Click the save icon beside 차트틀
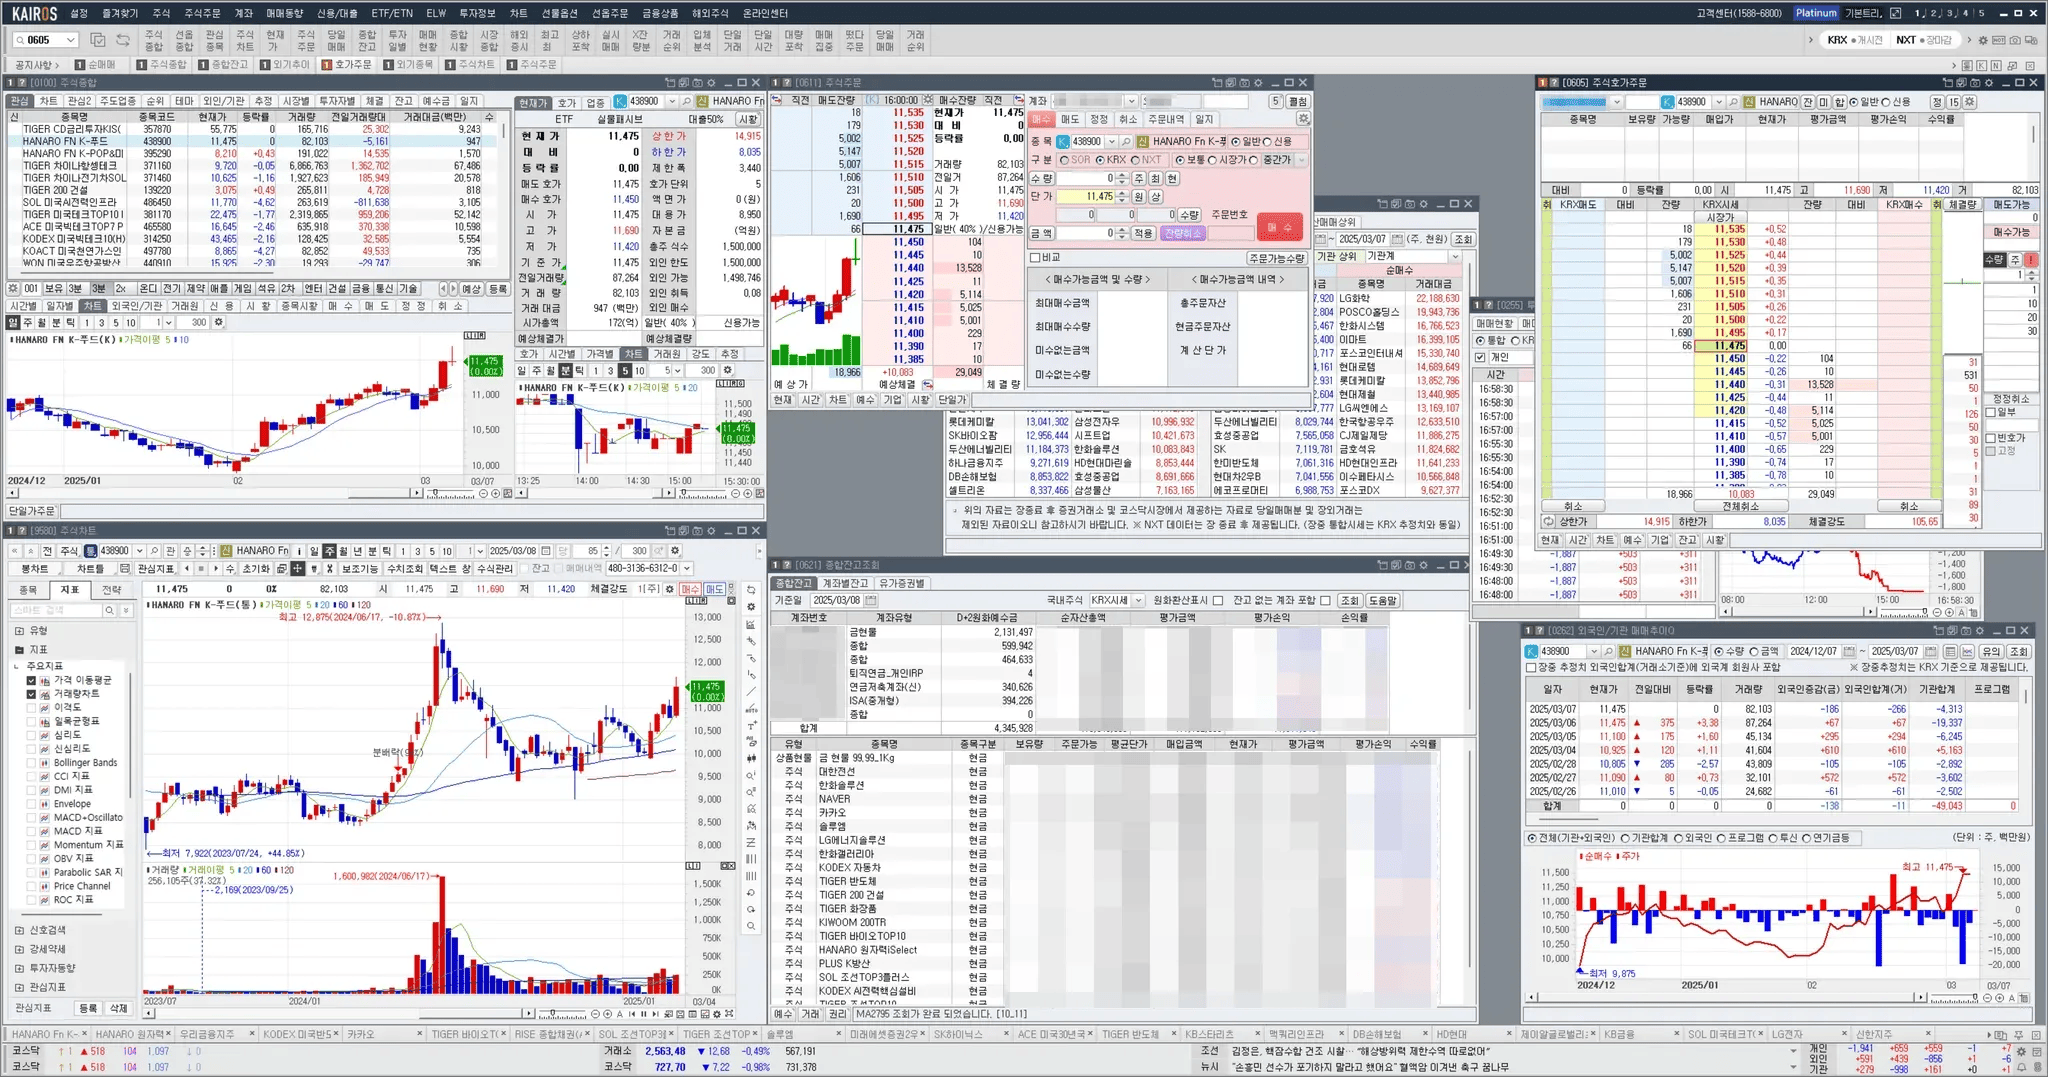The image size is (2048, 1077). [x=127, y=568]
